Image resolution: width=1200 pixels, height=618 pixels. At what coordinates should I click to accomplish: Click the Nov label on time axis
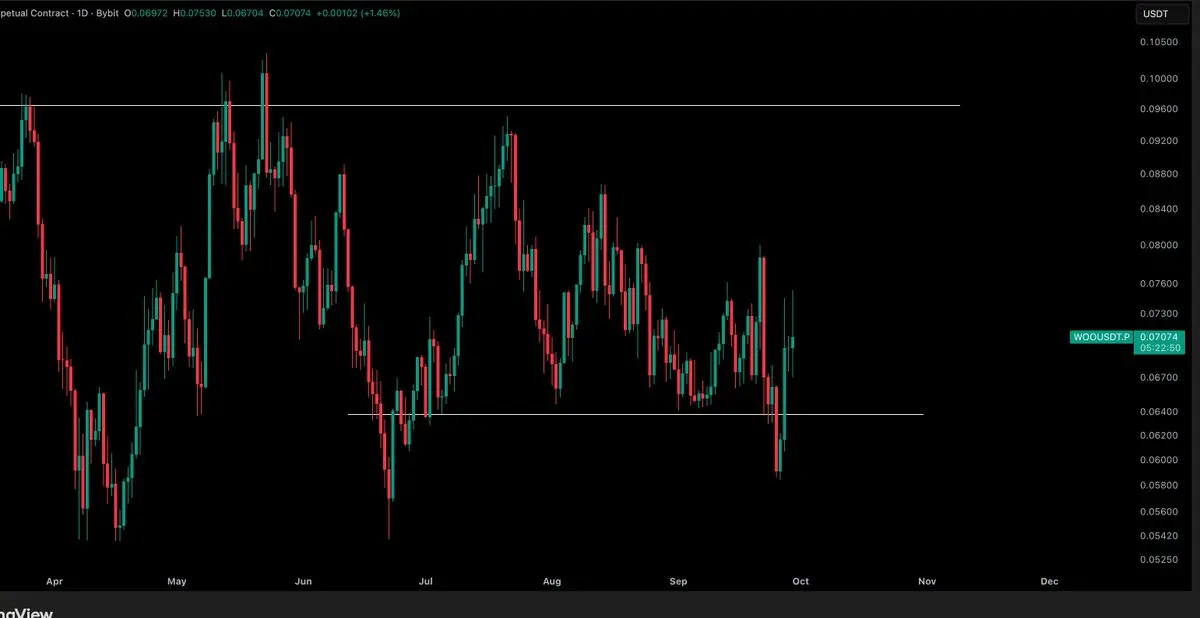click(x=927, y=581)
